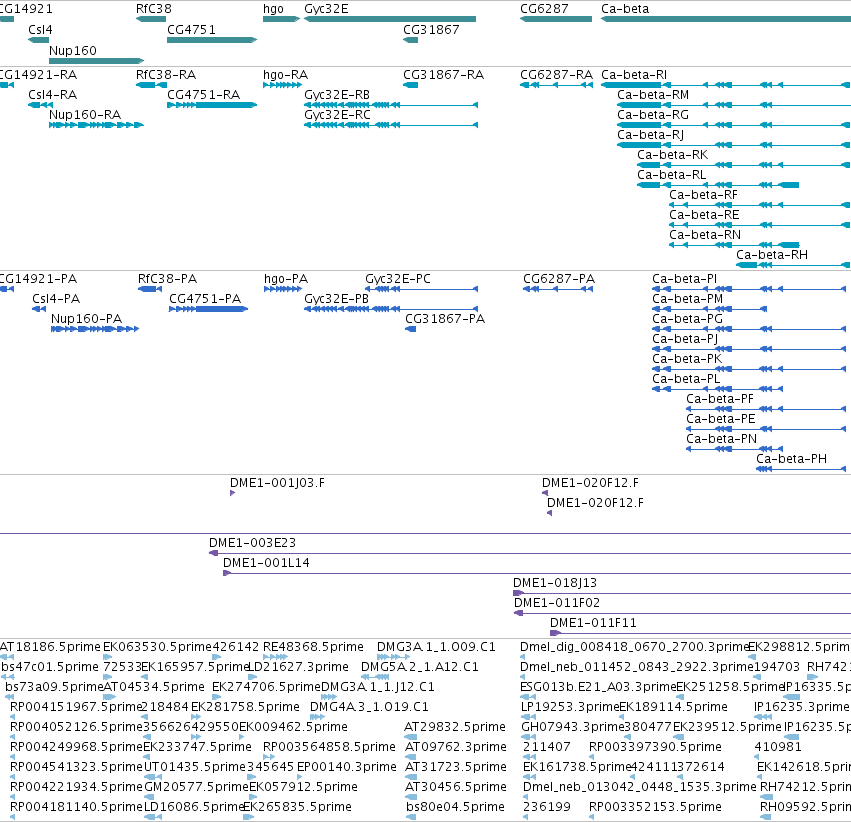Click the CG4751-PA protein feature
The image size is (851, 822).
click(208, 309)
